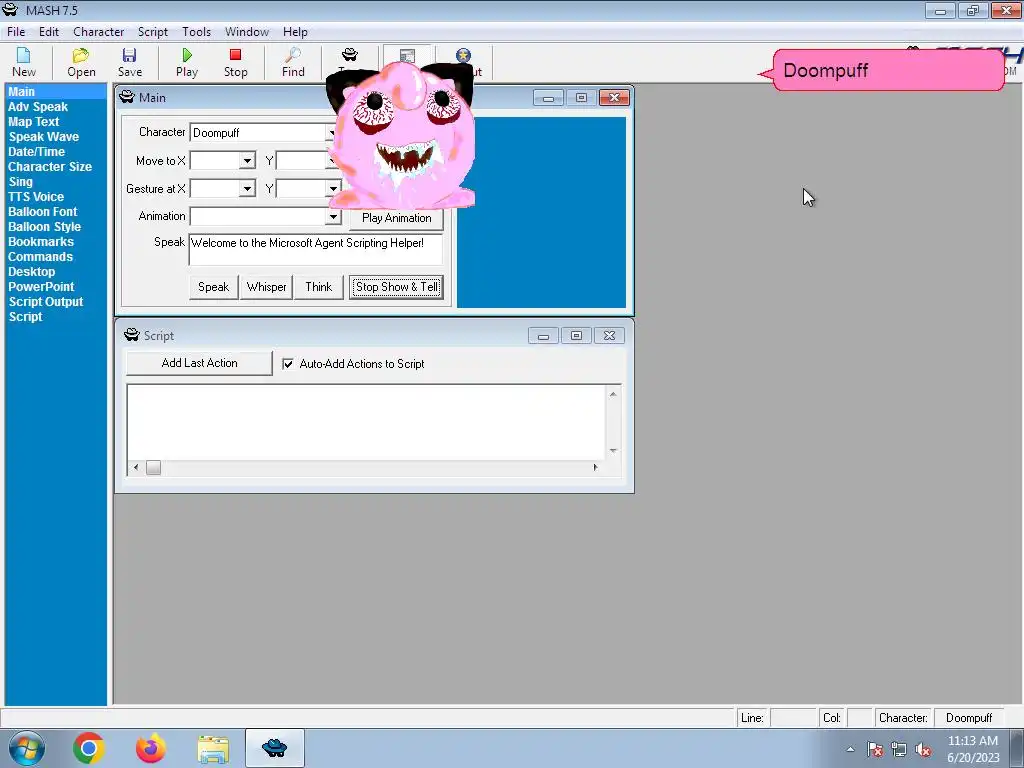The height and width of the screenshot is (768, 1024).
Task: Expand the Gesture at X dropdown
Action: pyautogui.click(x=247, y=189)
